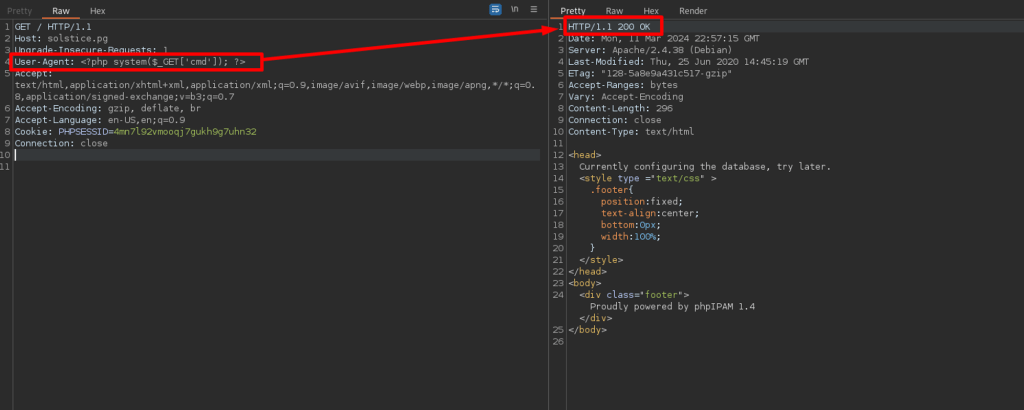Switch response panel to Raw view

[x=614, y=10]
